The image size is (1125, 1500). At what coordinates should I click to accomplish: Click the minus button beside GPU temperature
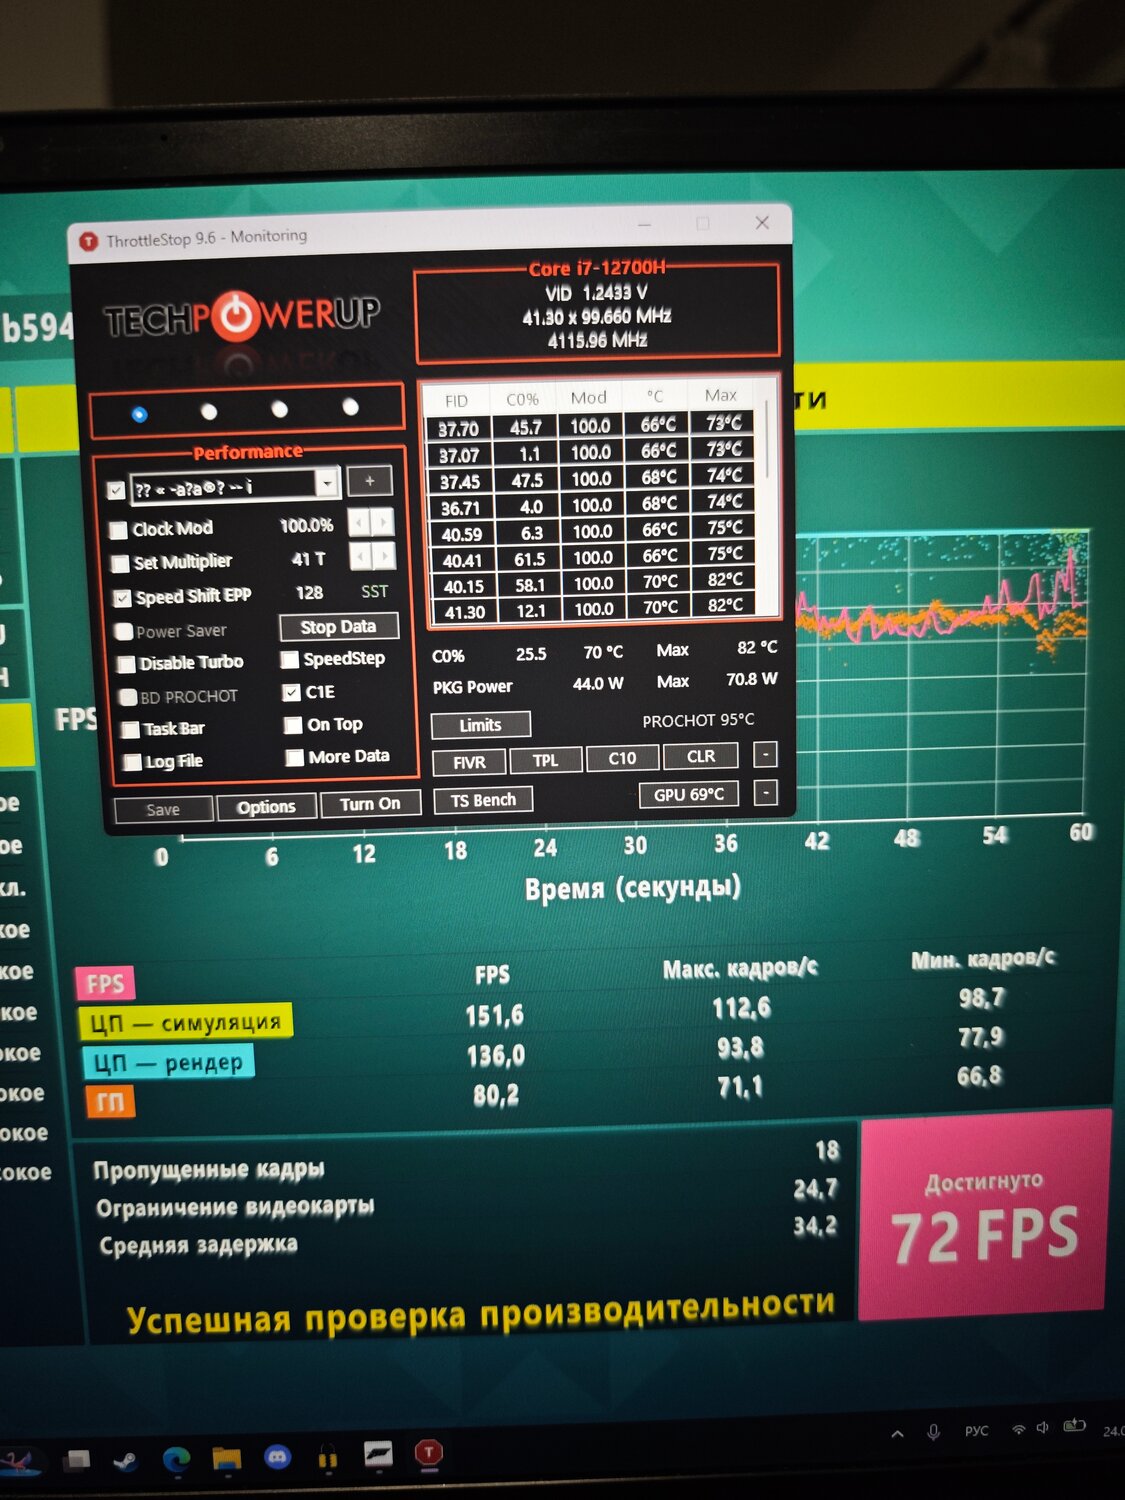pyautogui.click(x=765, y=793)
